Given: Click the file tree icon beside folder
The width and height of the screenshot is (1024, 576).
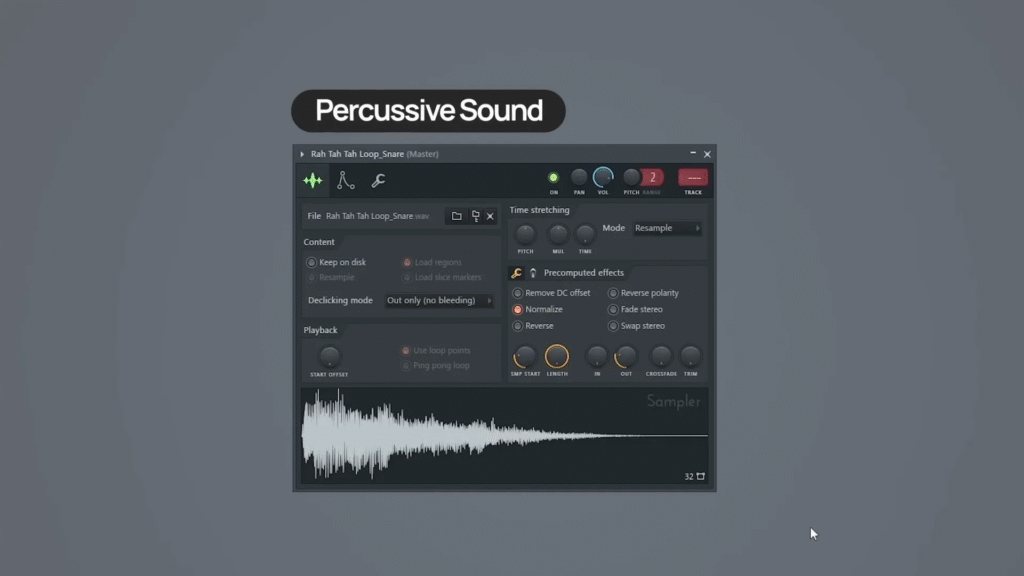Looking at the screenshot, I should (475, 216).
